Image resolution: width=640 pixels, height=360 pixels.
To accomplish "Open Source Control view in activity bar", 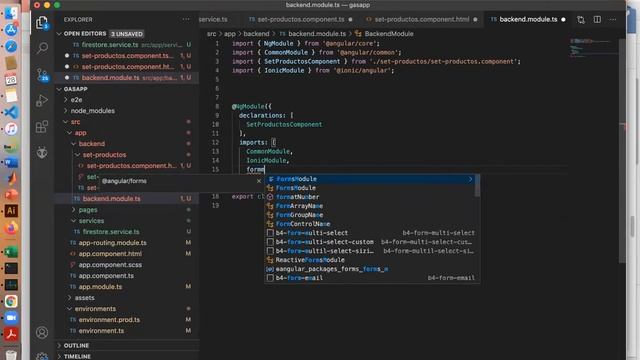I will [42, 75].
